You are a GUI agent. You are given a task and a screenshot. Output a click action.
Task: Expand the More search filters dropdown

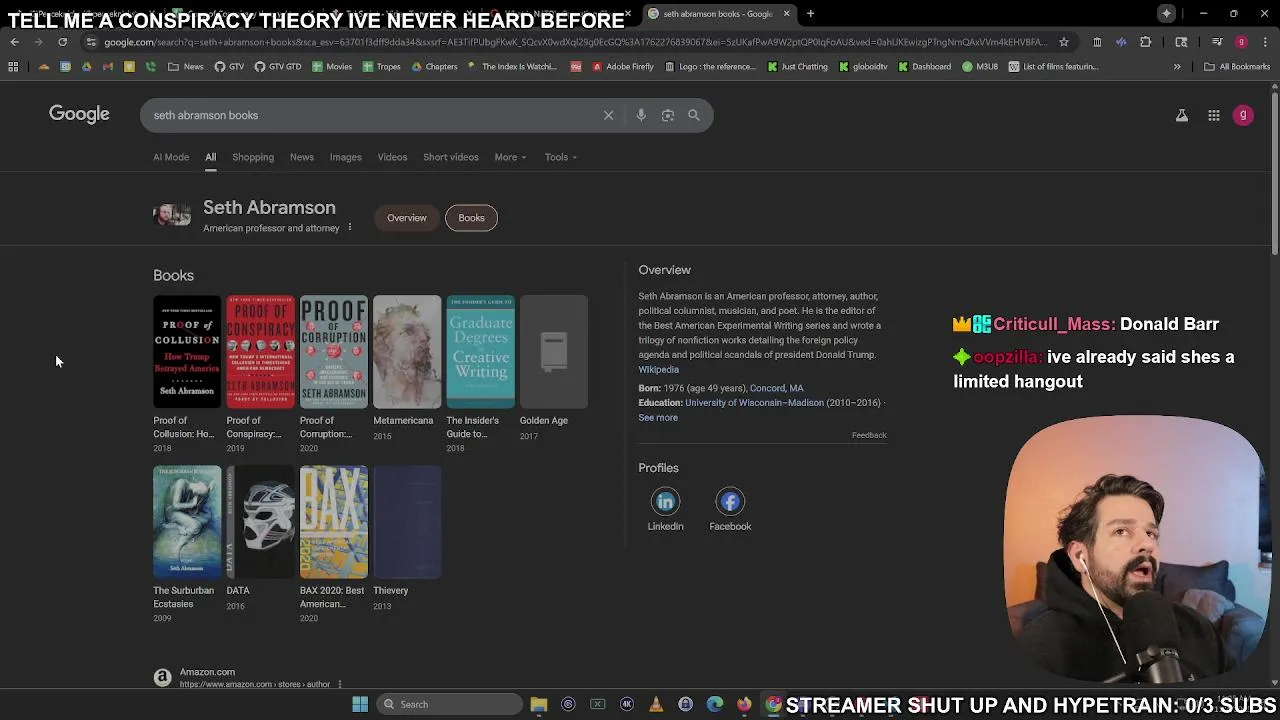tap(510, 157)
